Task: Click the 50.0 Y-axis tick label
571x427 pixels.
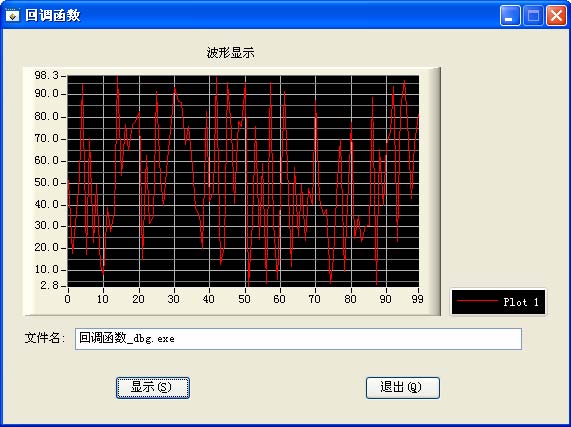Action: pyautogui.click(x=46, y=182)
